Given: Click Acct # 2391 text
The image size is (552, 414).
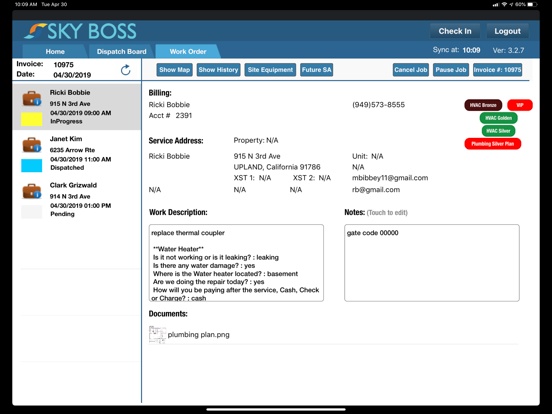Looking at the screenshot, I should click(170, 115).
